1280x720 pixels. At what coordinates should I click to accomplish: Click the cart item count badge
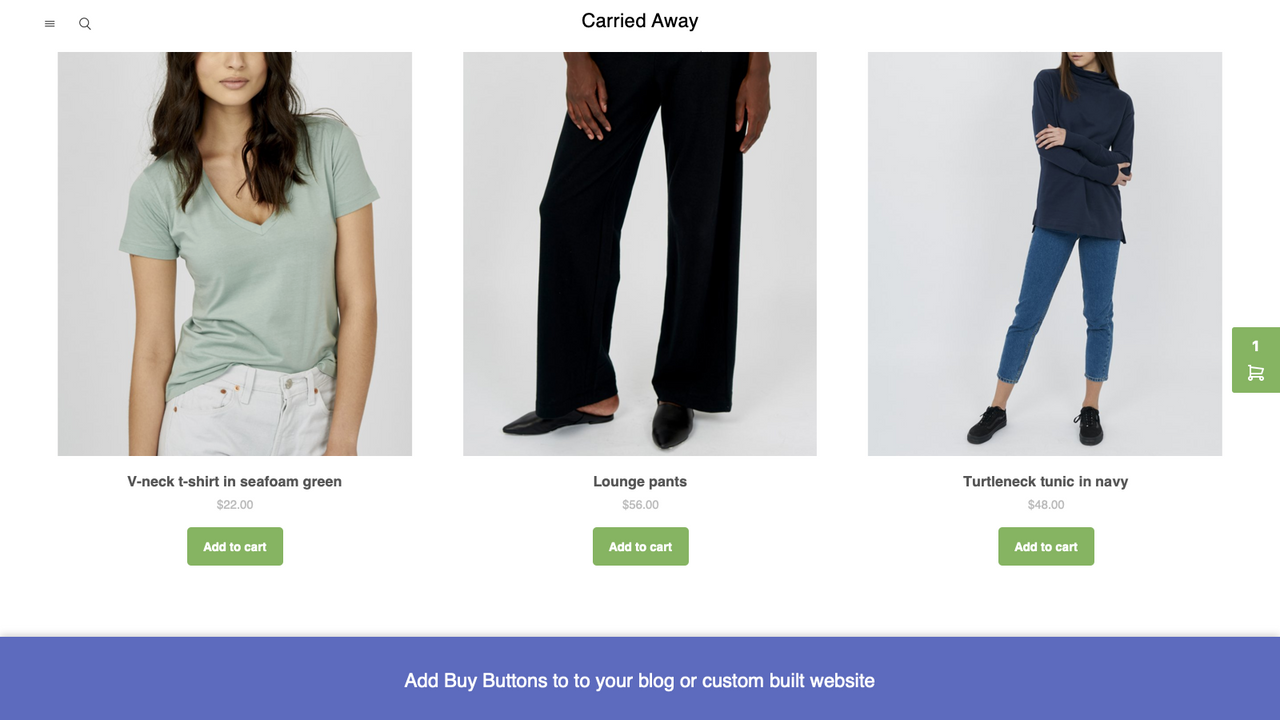[x=1255, y=346]
